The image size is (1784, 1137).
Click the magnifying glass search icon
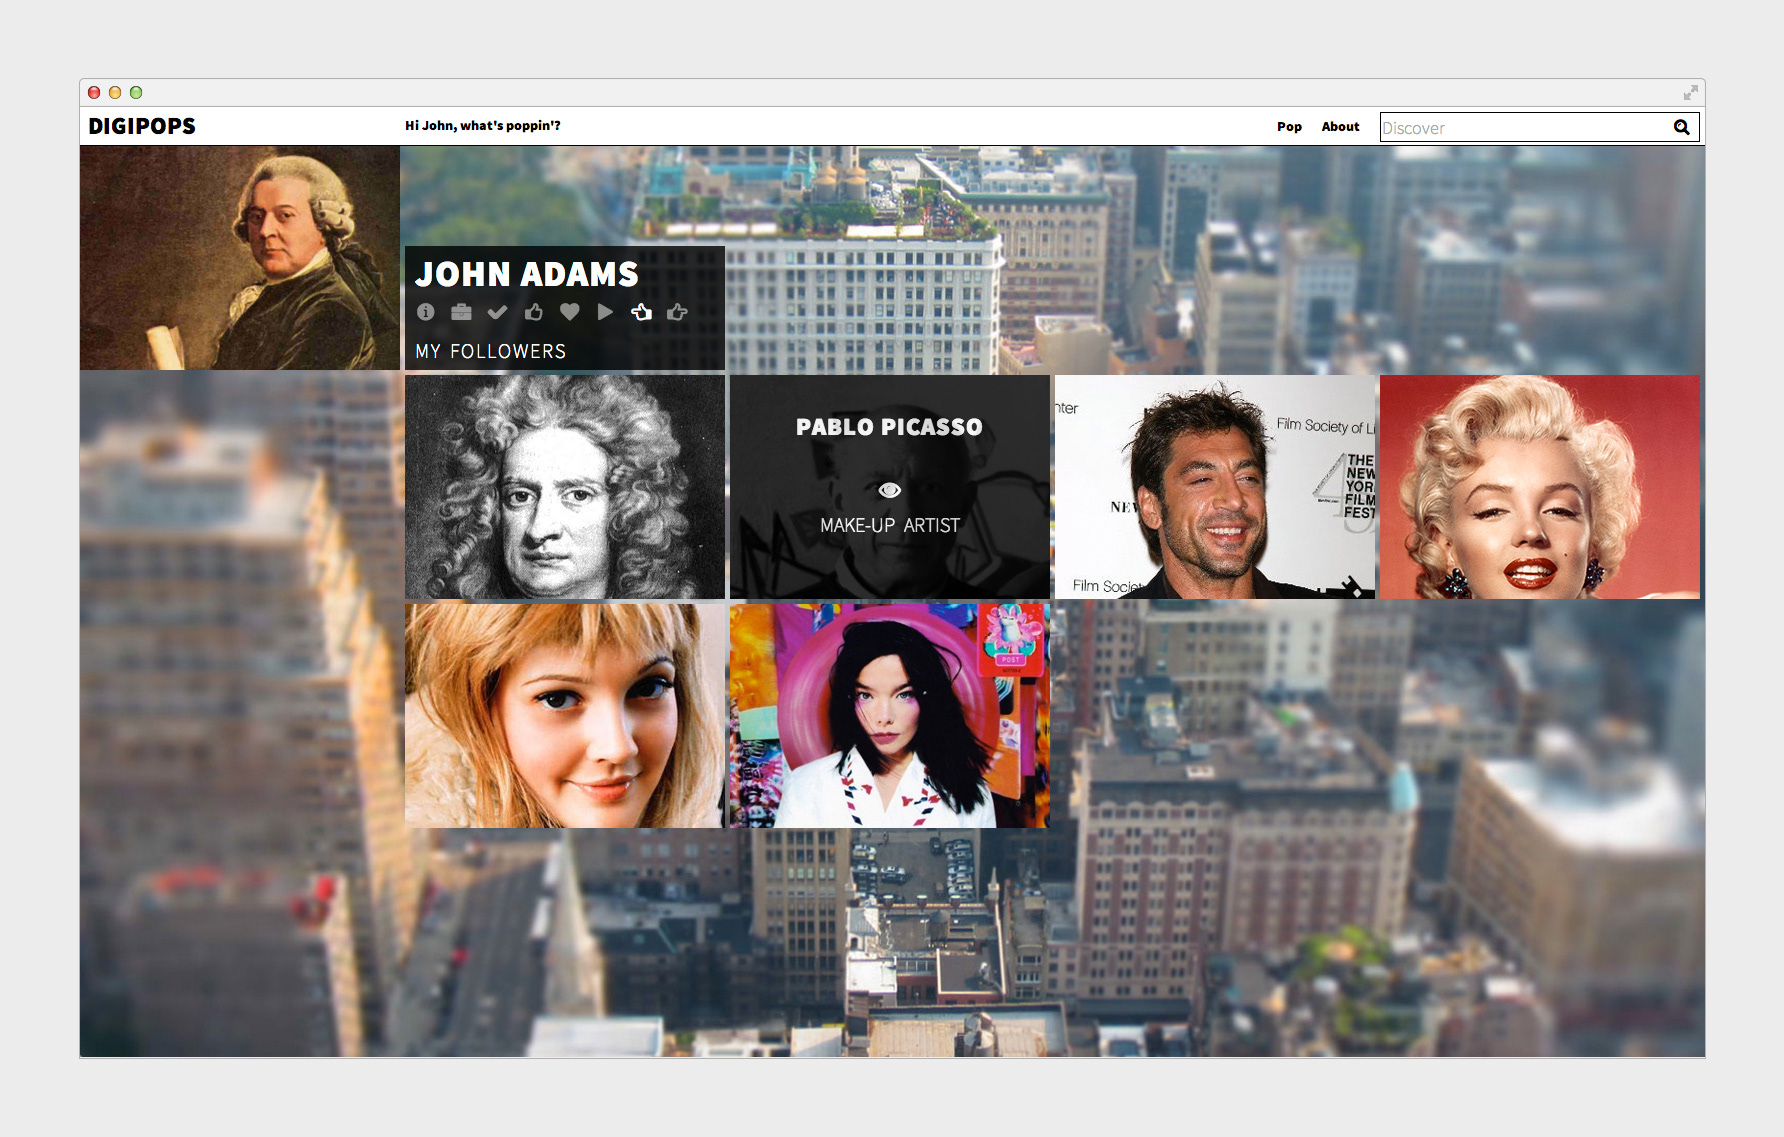[1682, 127]
